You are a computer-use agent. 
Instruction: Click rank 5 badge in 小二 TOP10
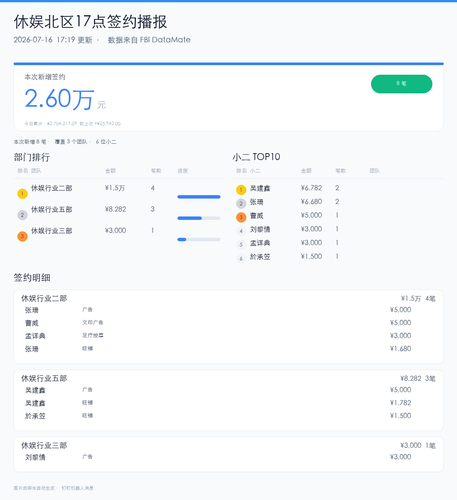241,244
